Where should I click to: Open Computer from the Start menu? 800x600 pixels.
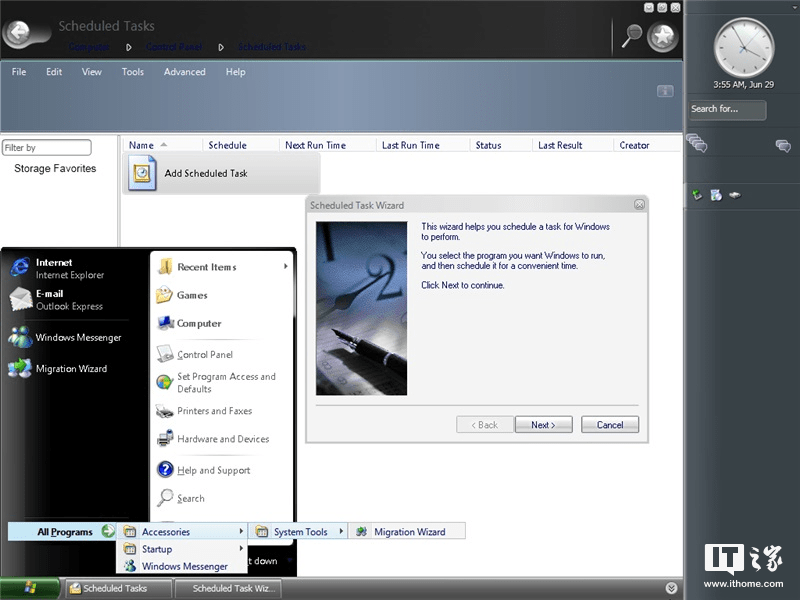point(200,323)
